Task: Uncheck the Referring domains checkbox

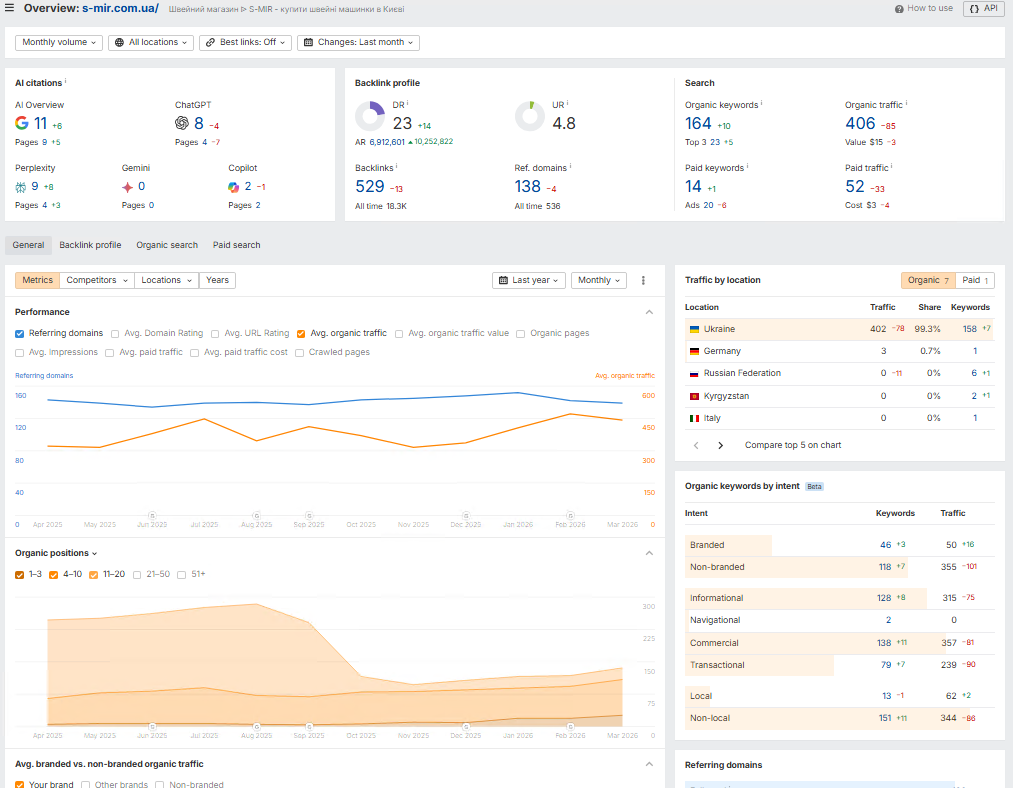Action: [20, 333]
